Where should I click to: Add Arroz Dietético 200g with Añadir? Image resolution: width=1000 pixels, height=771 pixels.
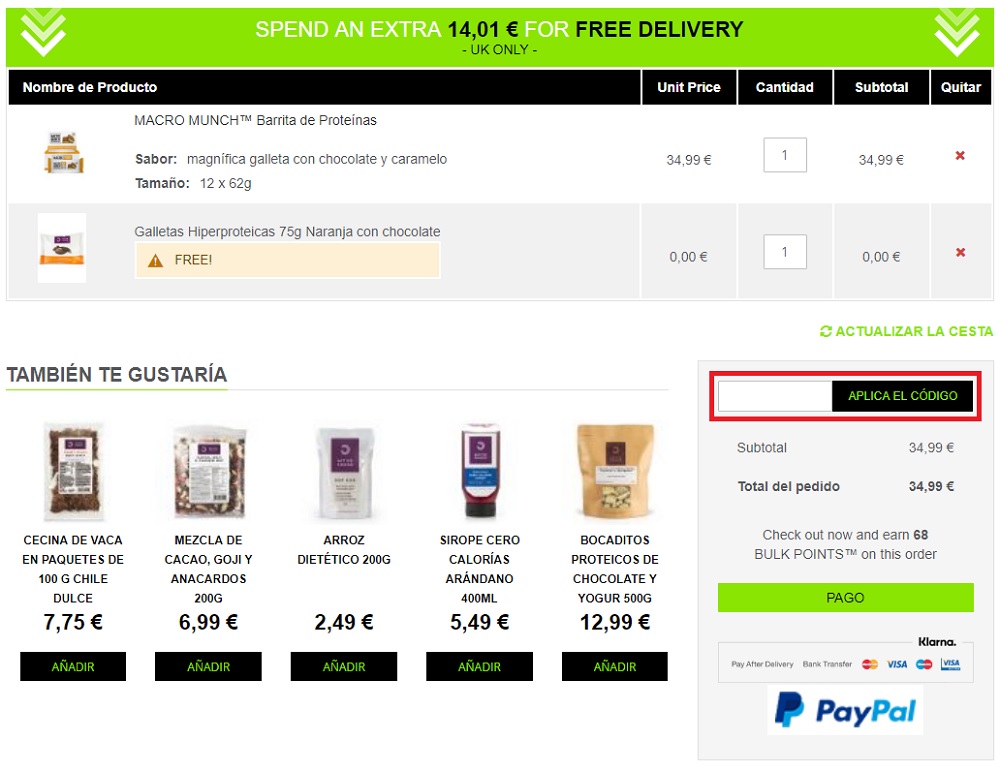tap(344, 666)
